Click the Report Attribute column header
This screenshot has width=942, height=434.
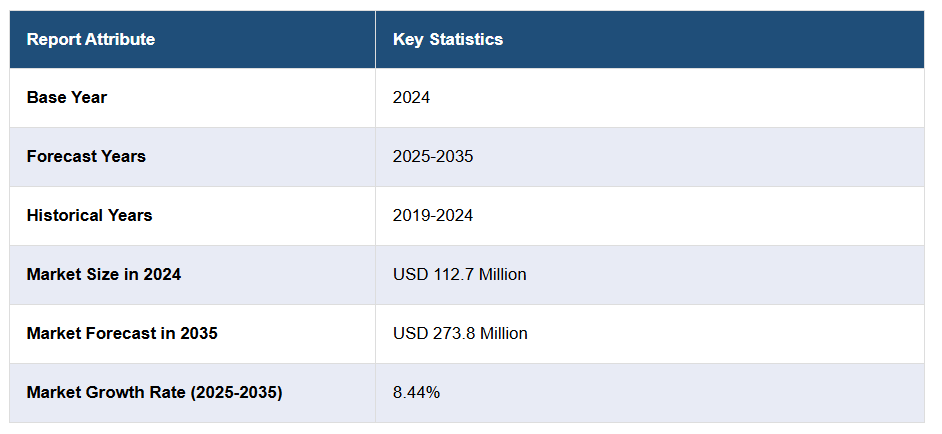click(x=91, y=40)
